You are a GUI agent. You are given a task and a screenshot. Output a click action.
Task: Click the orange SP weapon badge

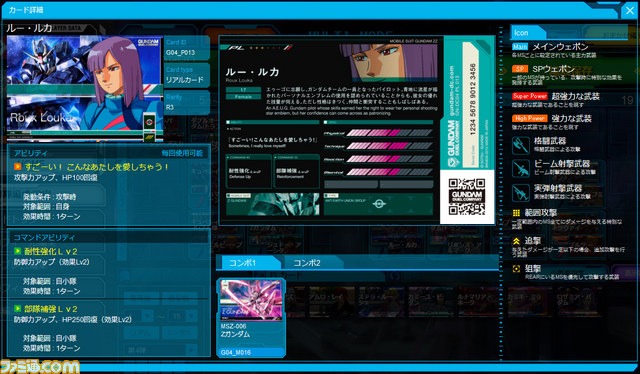520,69
